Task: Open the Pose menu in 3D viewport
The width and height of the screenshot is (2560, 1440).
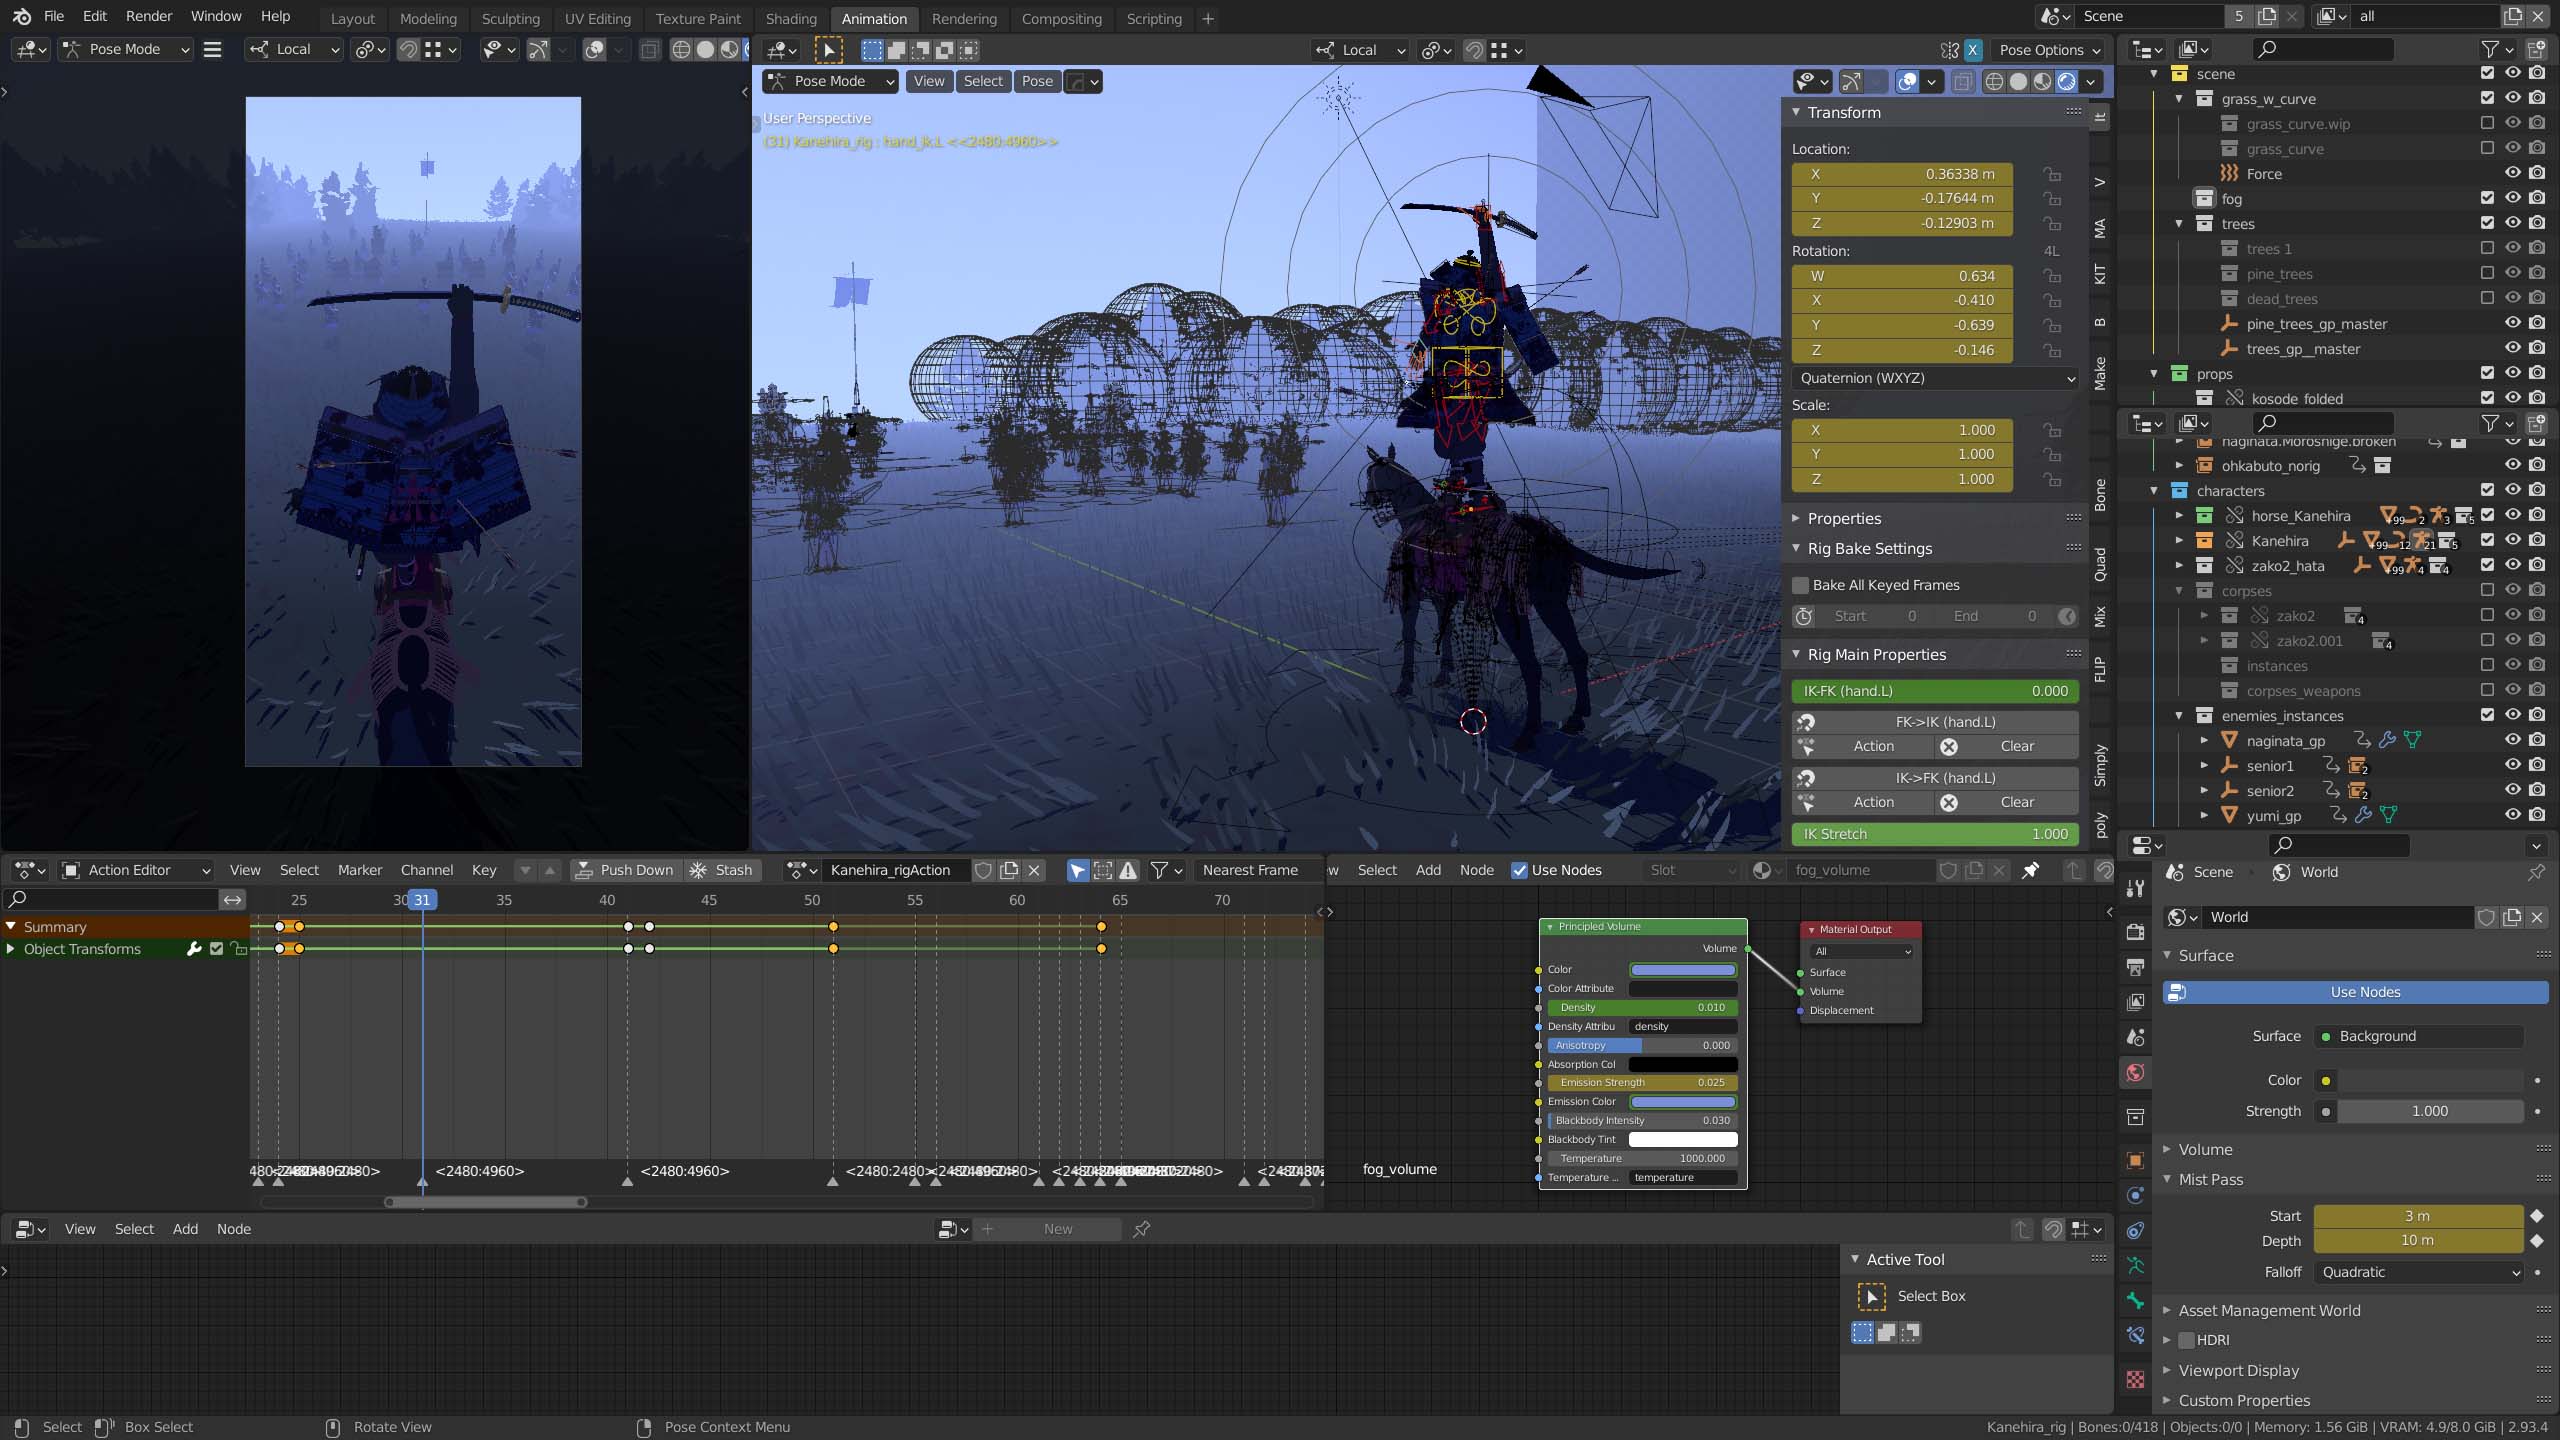Action: tap(1037, 81)
